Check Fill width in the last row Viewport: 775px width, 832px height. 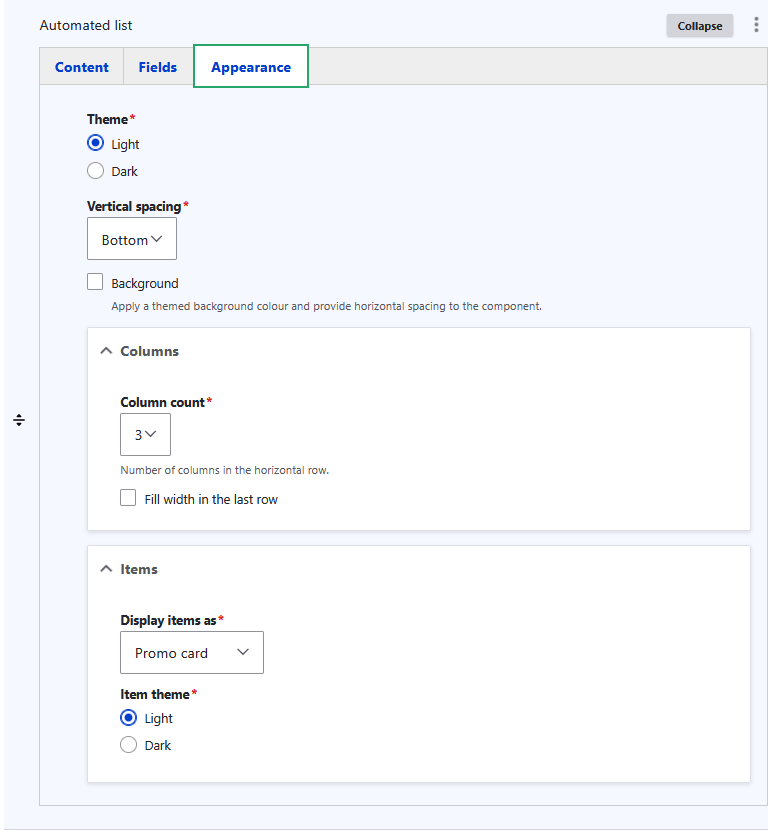point(128,498)
